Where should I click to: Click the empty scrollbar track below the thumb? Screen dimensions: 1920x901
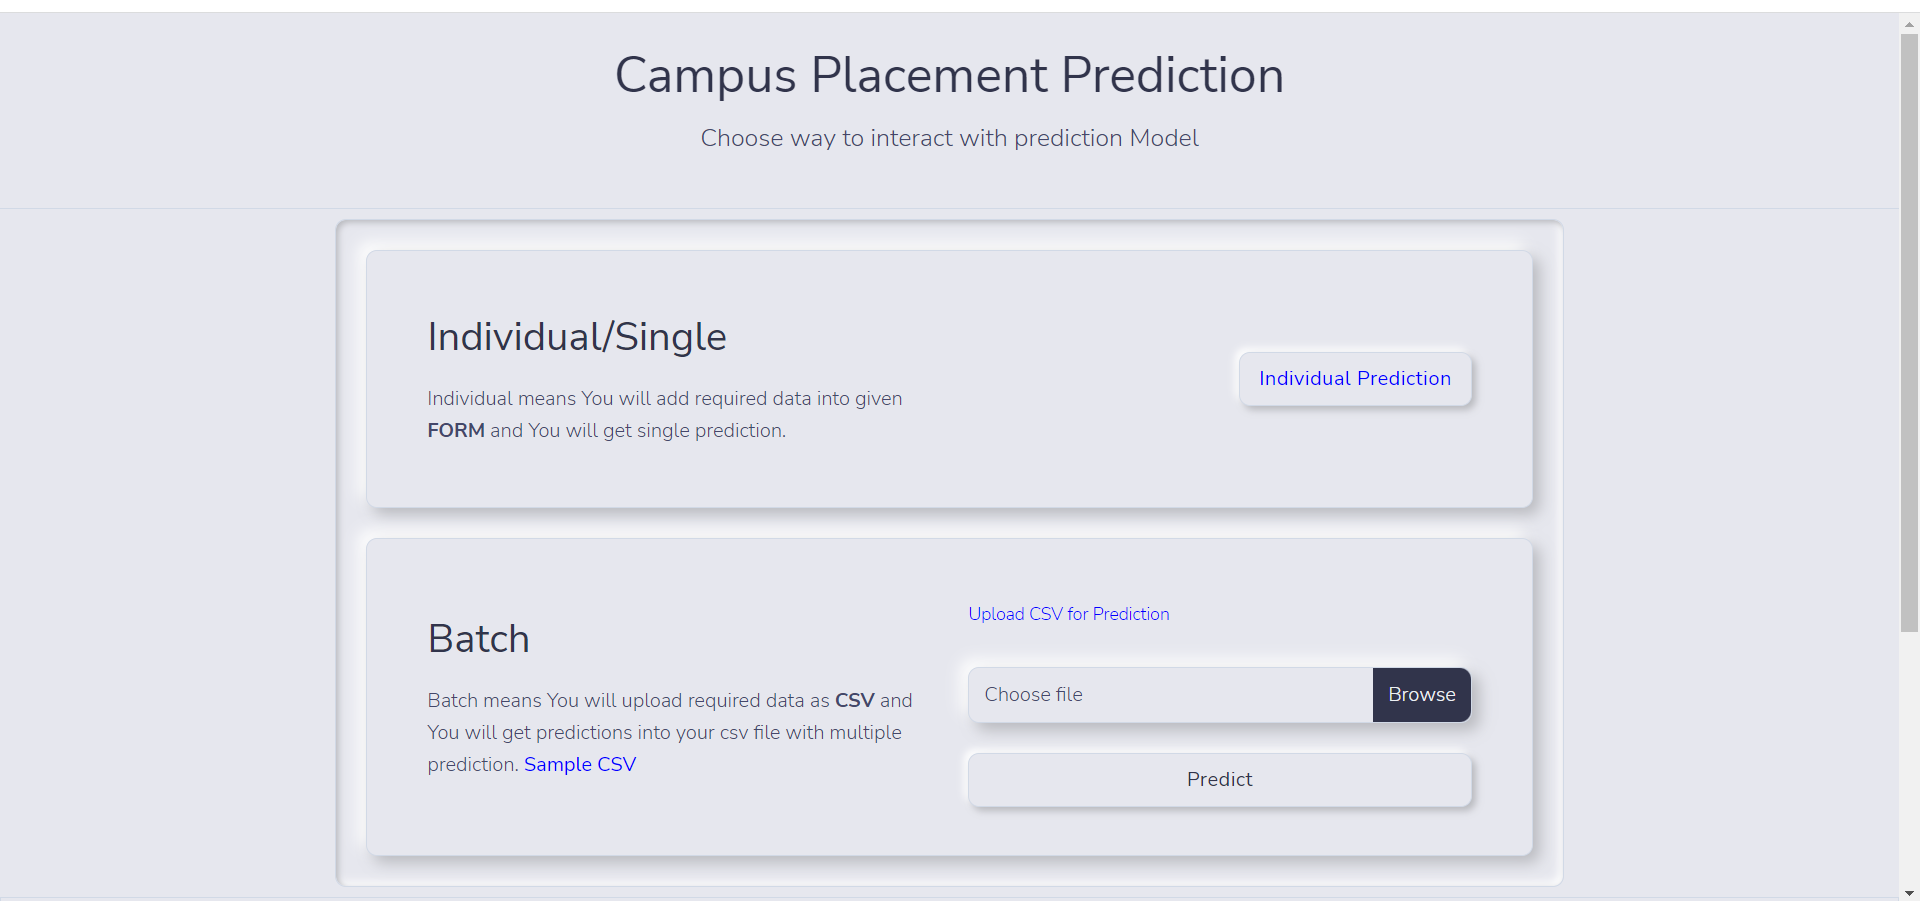click(x=1909, y=760)
